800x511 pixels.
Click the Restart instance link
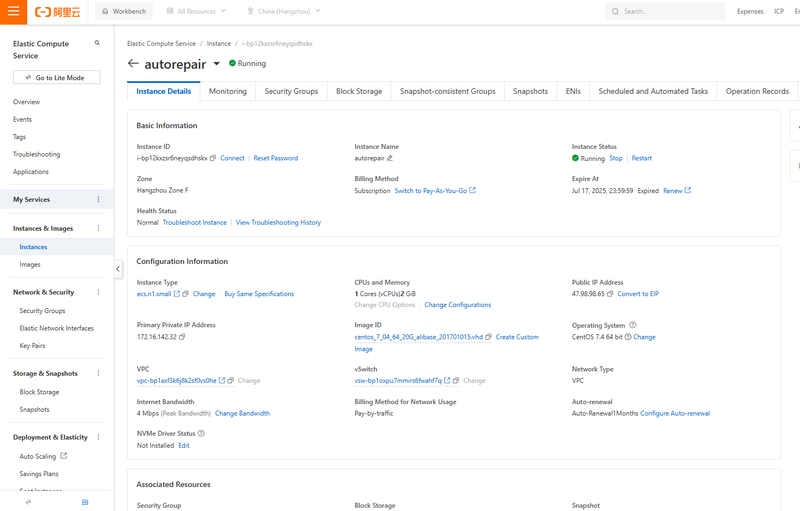(x=641, y=158)
